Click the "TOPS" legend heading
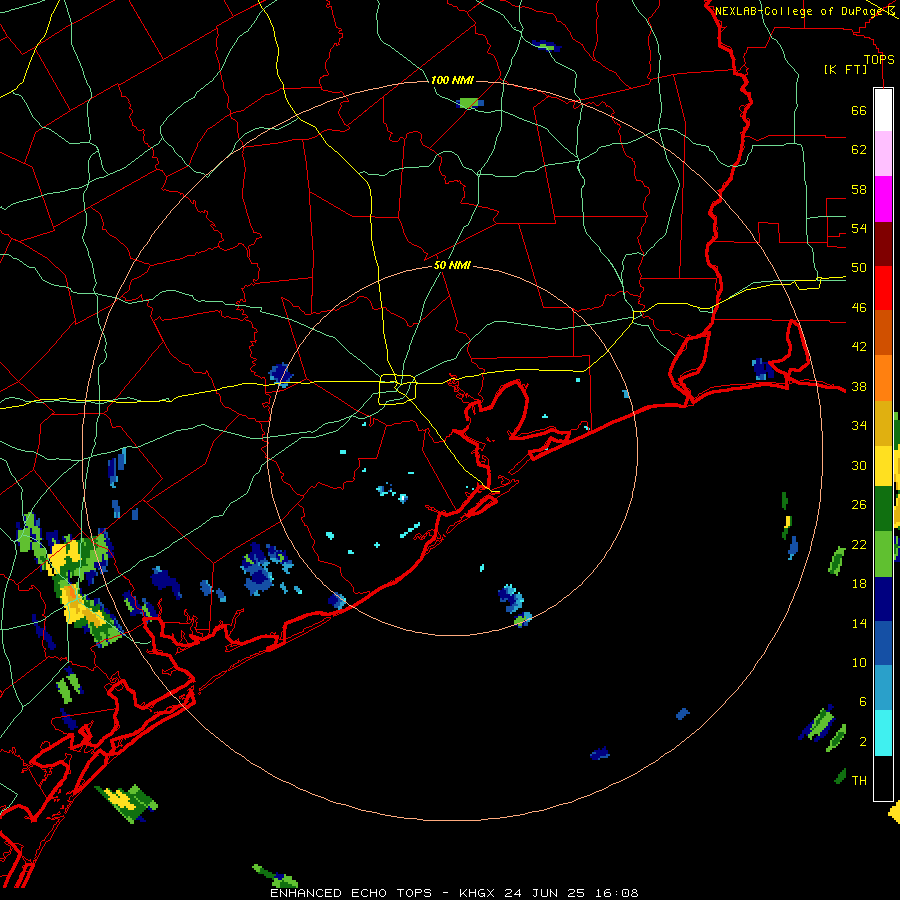Screen dimensions: 900x900 coord(879,59)
